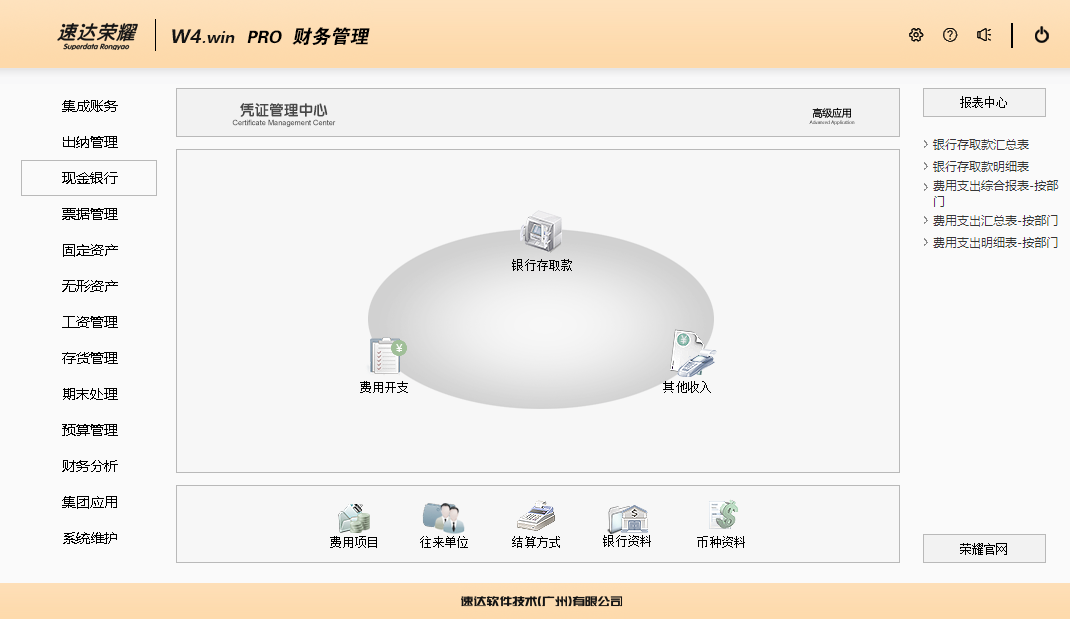Open 结算方式 settlement method icon
The image size is (1070, 619).
coord(535,518)
